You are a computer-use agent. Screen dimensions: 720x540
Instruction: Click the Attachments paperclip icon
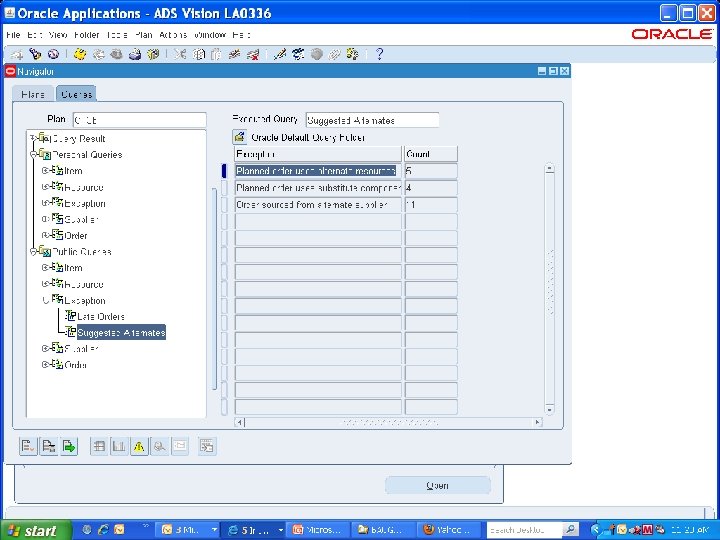pyautogui.click(x=334, y=54)
